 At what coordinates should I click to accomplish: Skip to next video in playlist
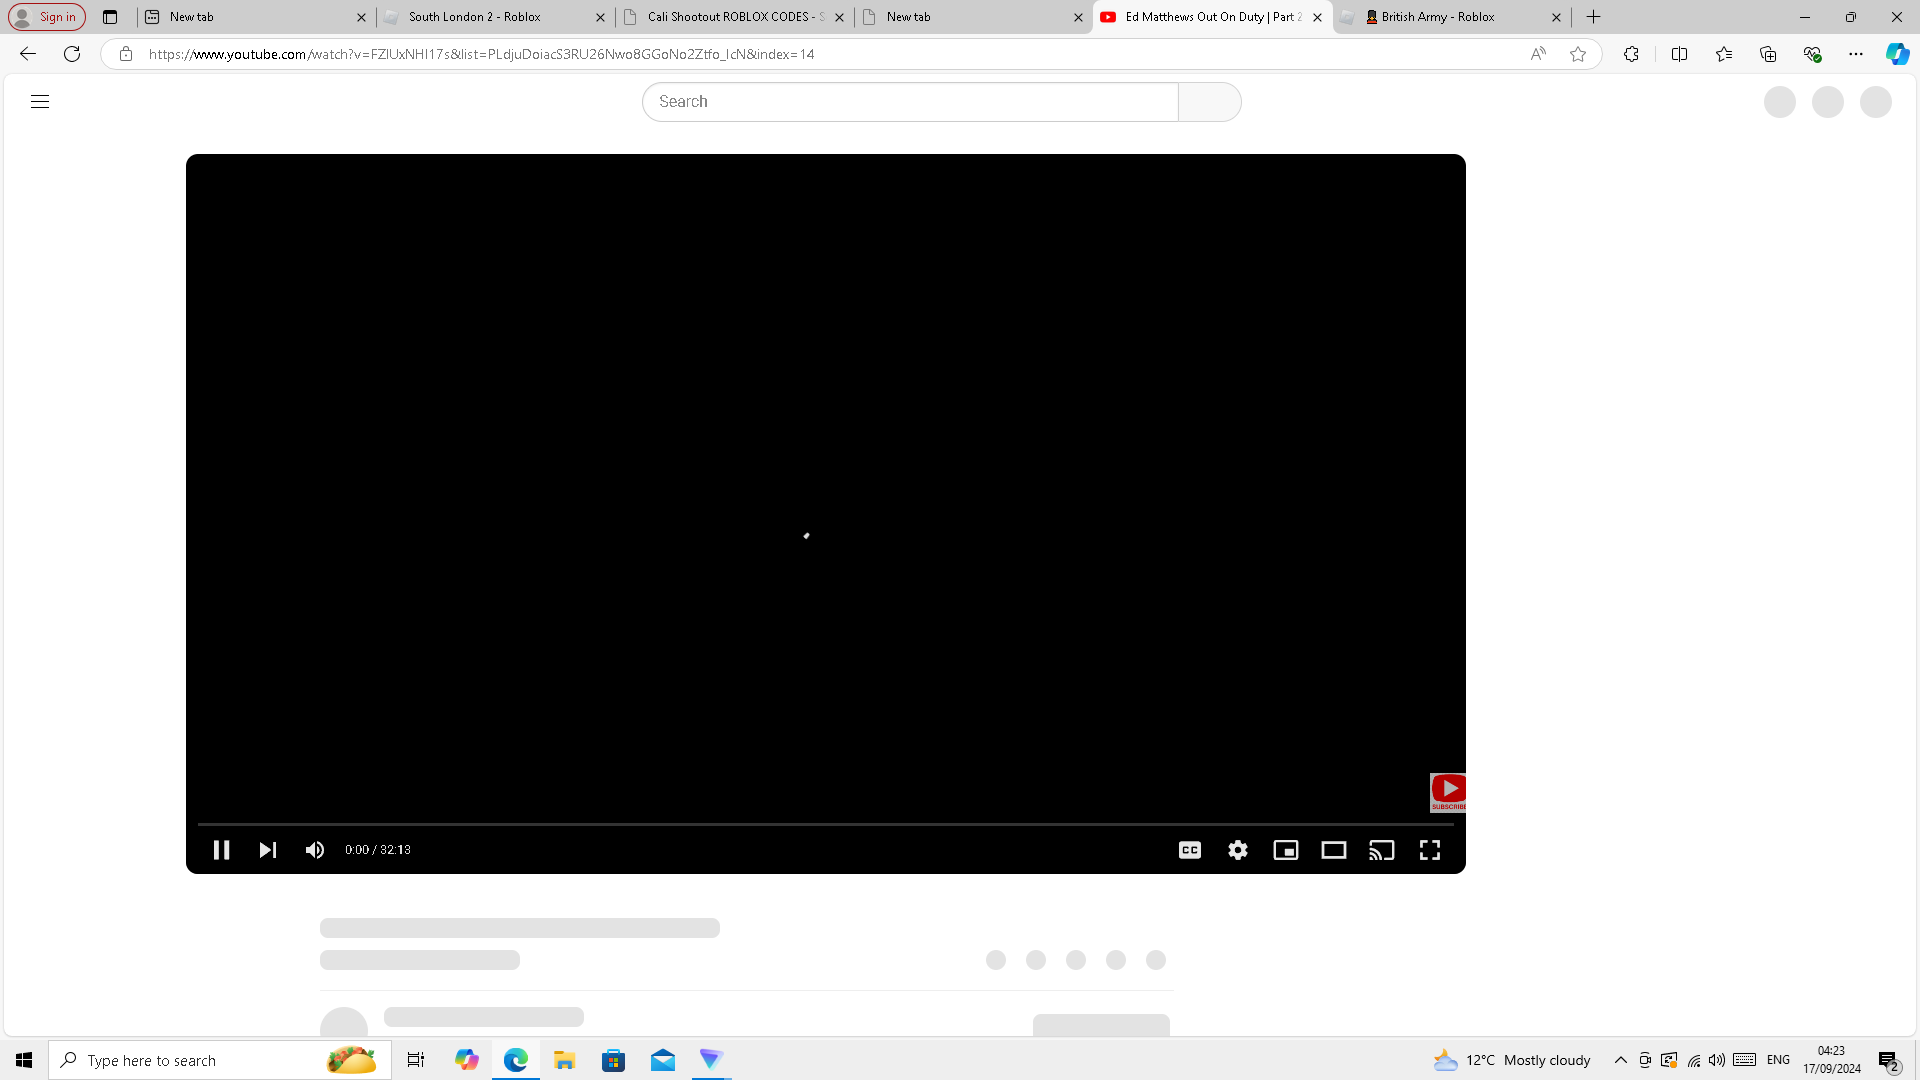pyautogui.click(x=267, y=850)
